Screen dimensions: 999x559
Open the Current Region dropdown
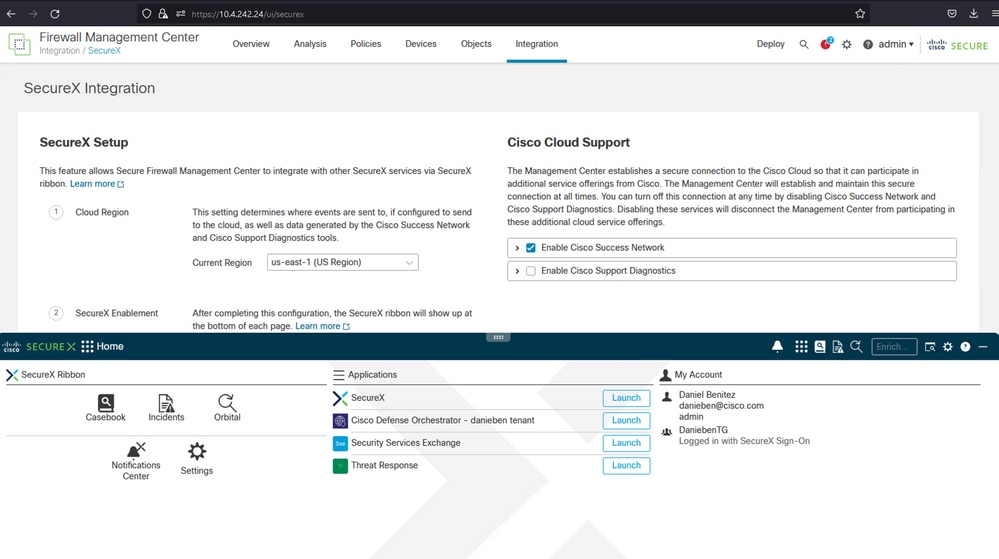[x=343, y=263]
